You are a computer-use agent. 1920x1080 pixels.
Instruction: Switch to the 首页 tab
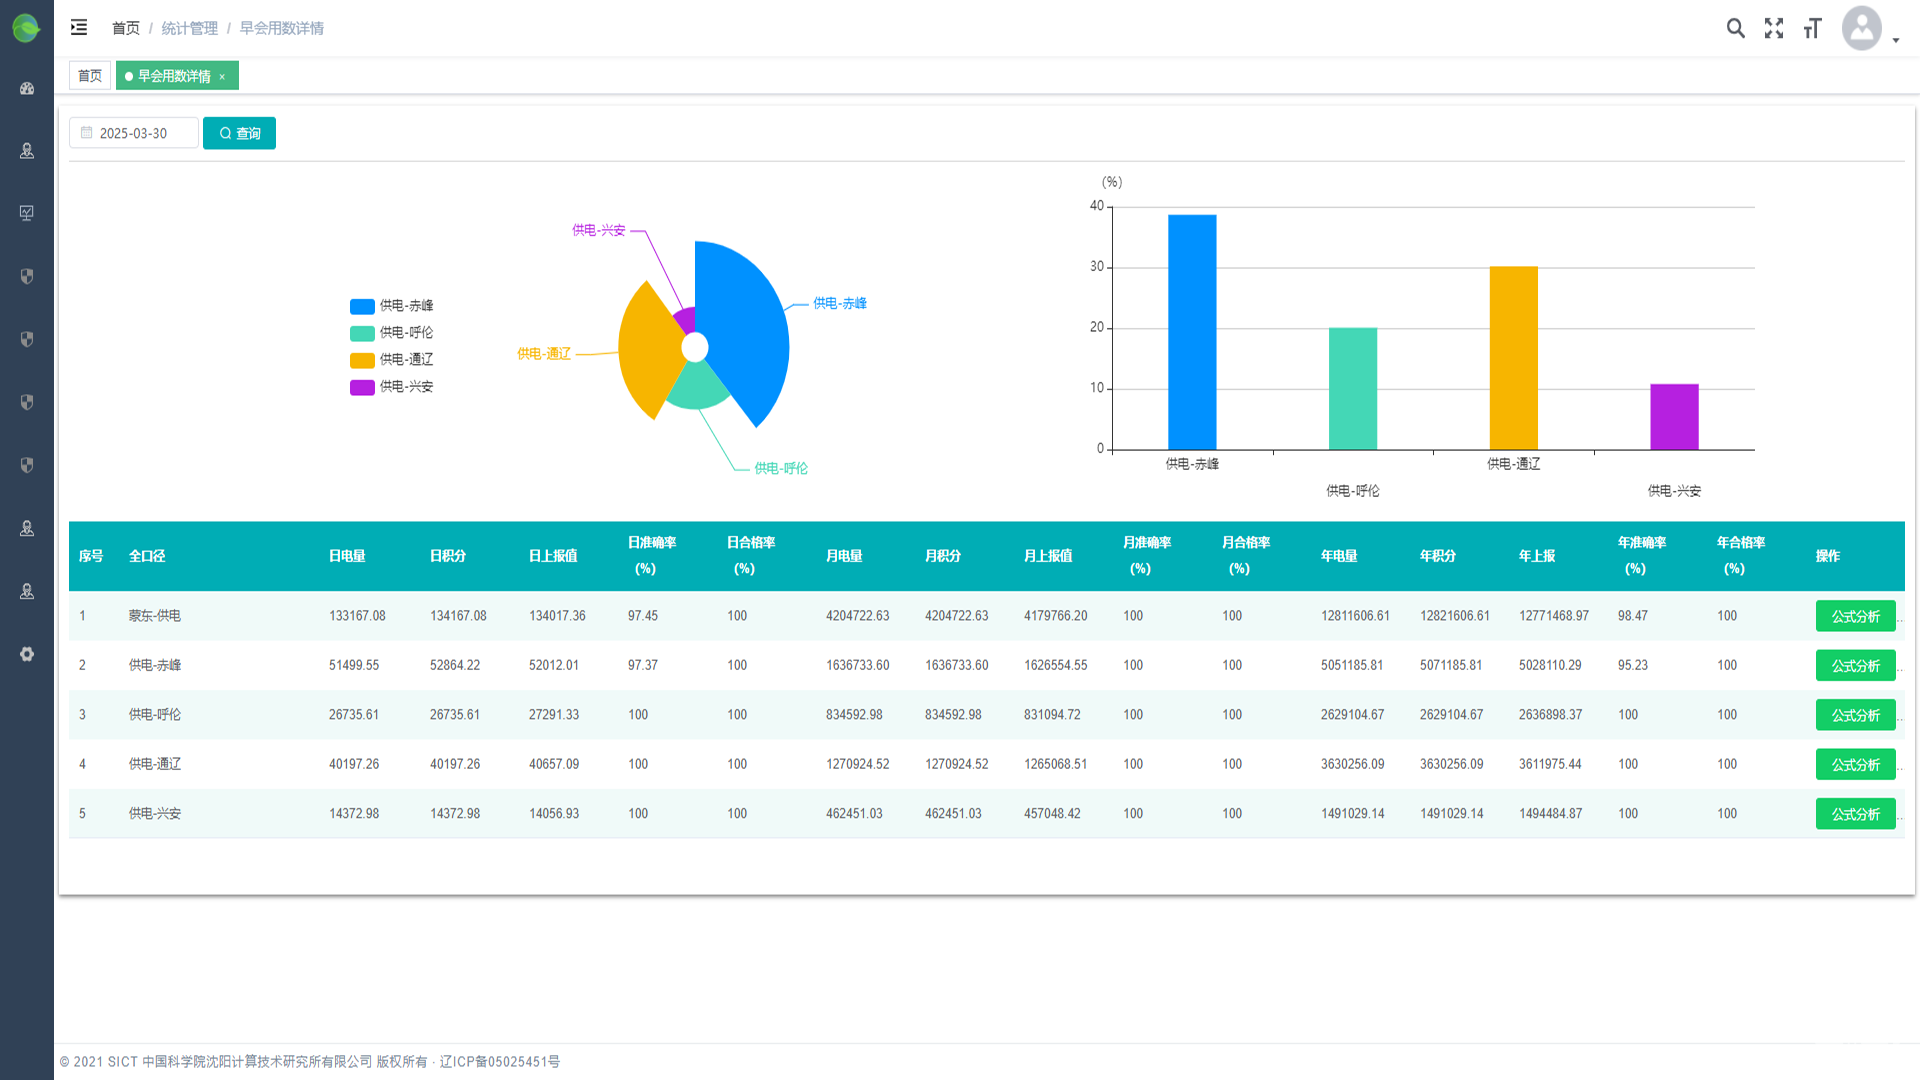click(90, 76)
